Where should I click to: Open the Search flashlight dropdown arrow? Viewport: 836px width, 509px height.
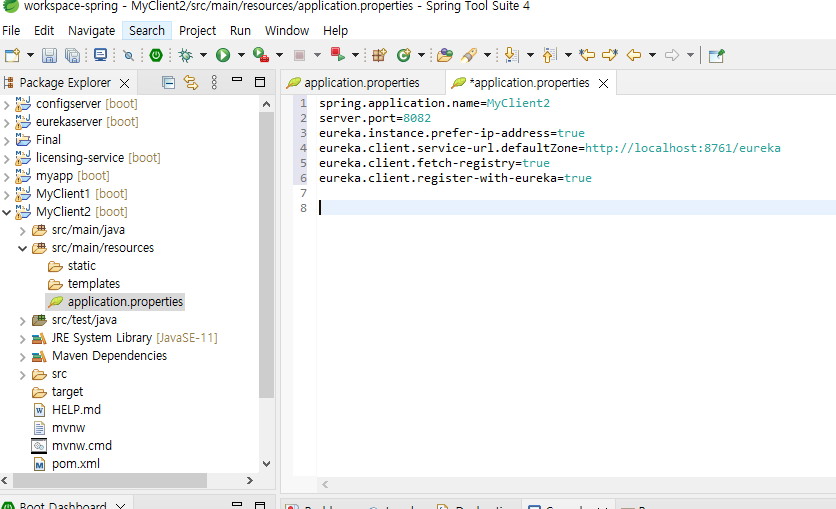click(487, 55)
